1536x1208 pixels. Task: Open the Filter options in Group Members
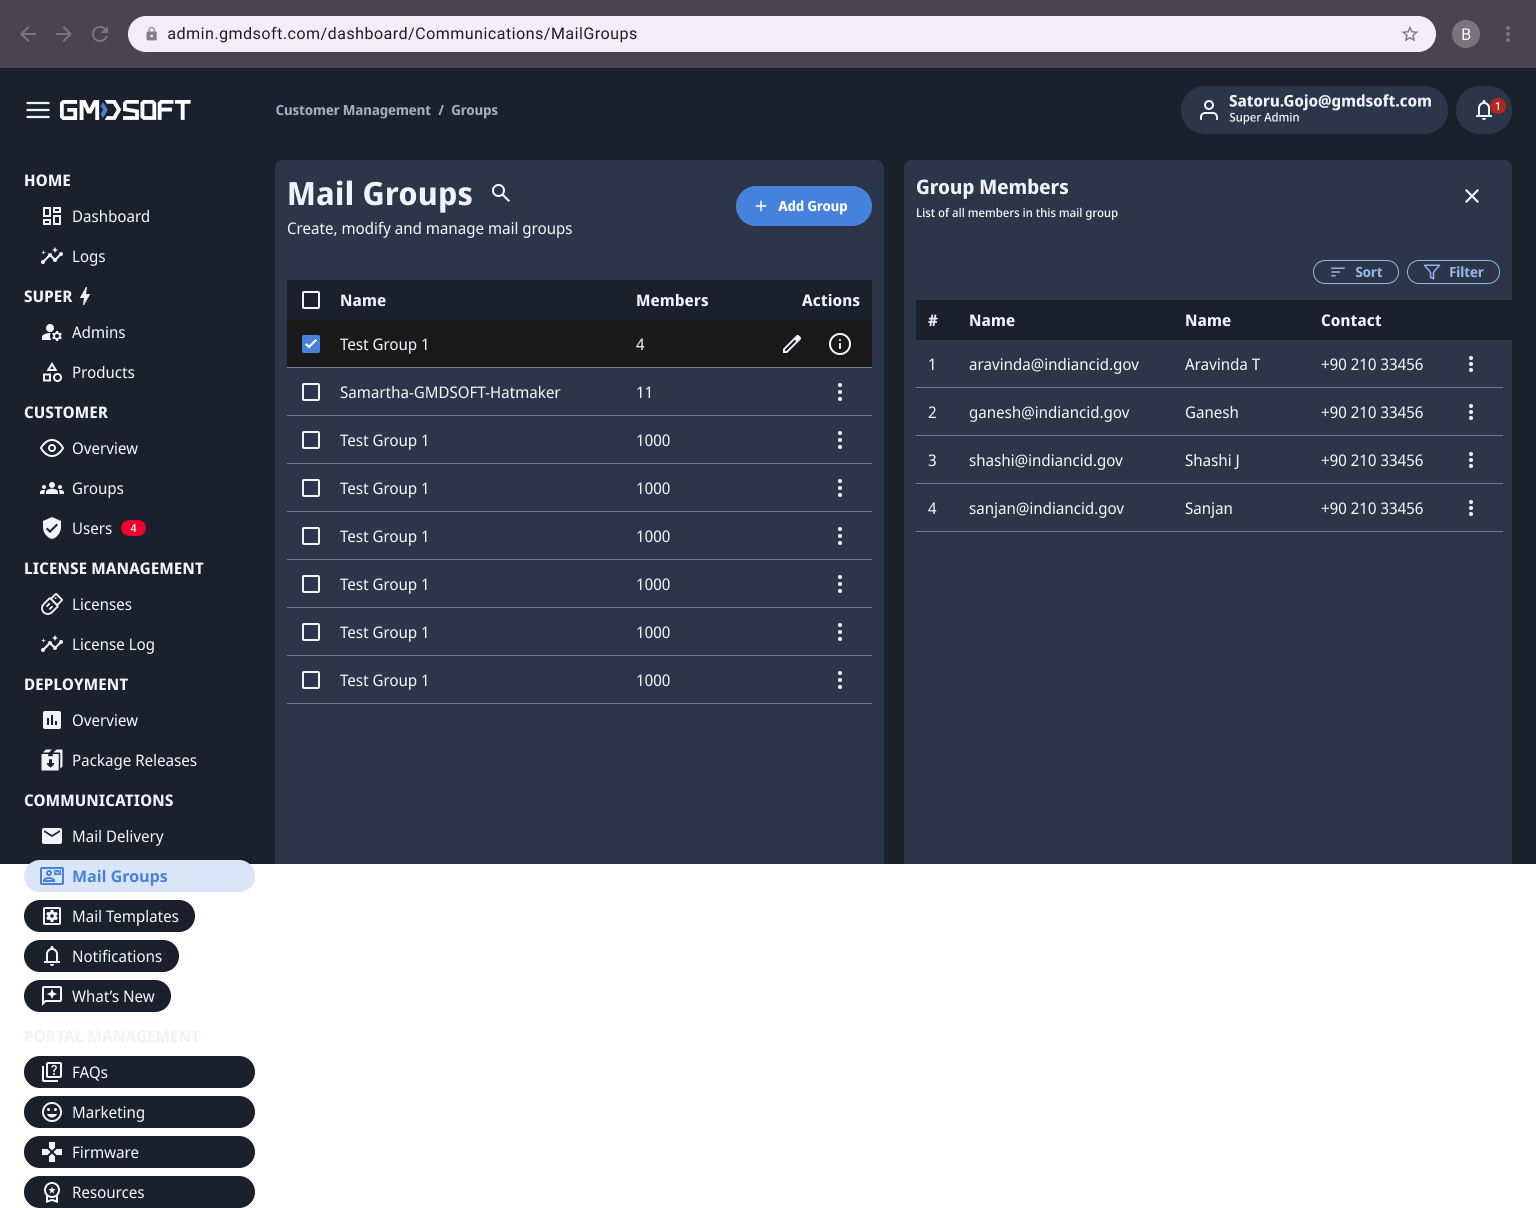1453,272
